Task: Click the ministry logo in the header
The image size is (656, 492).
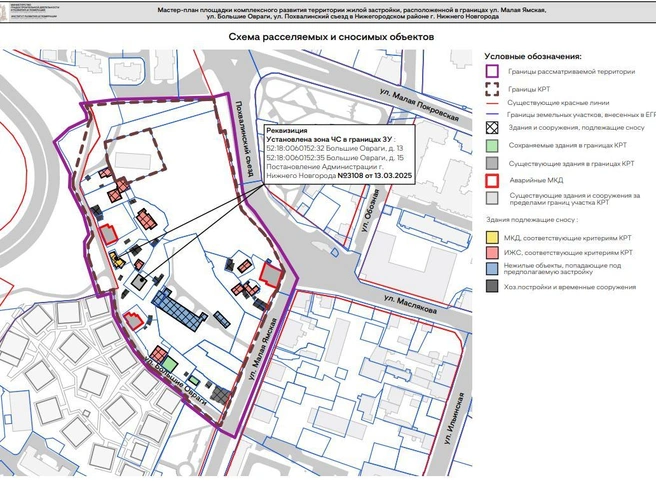Action: pyautogui.click(x=5, y=11)
